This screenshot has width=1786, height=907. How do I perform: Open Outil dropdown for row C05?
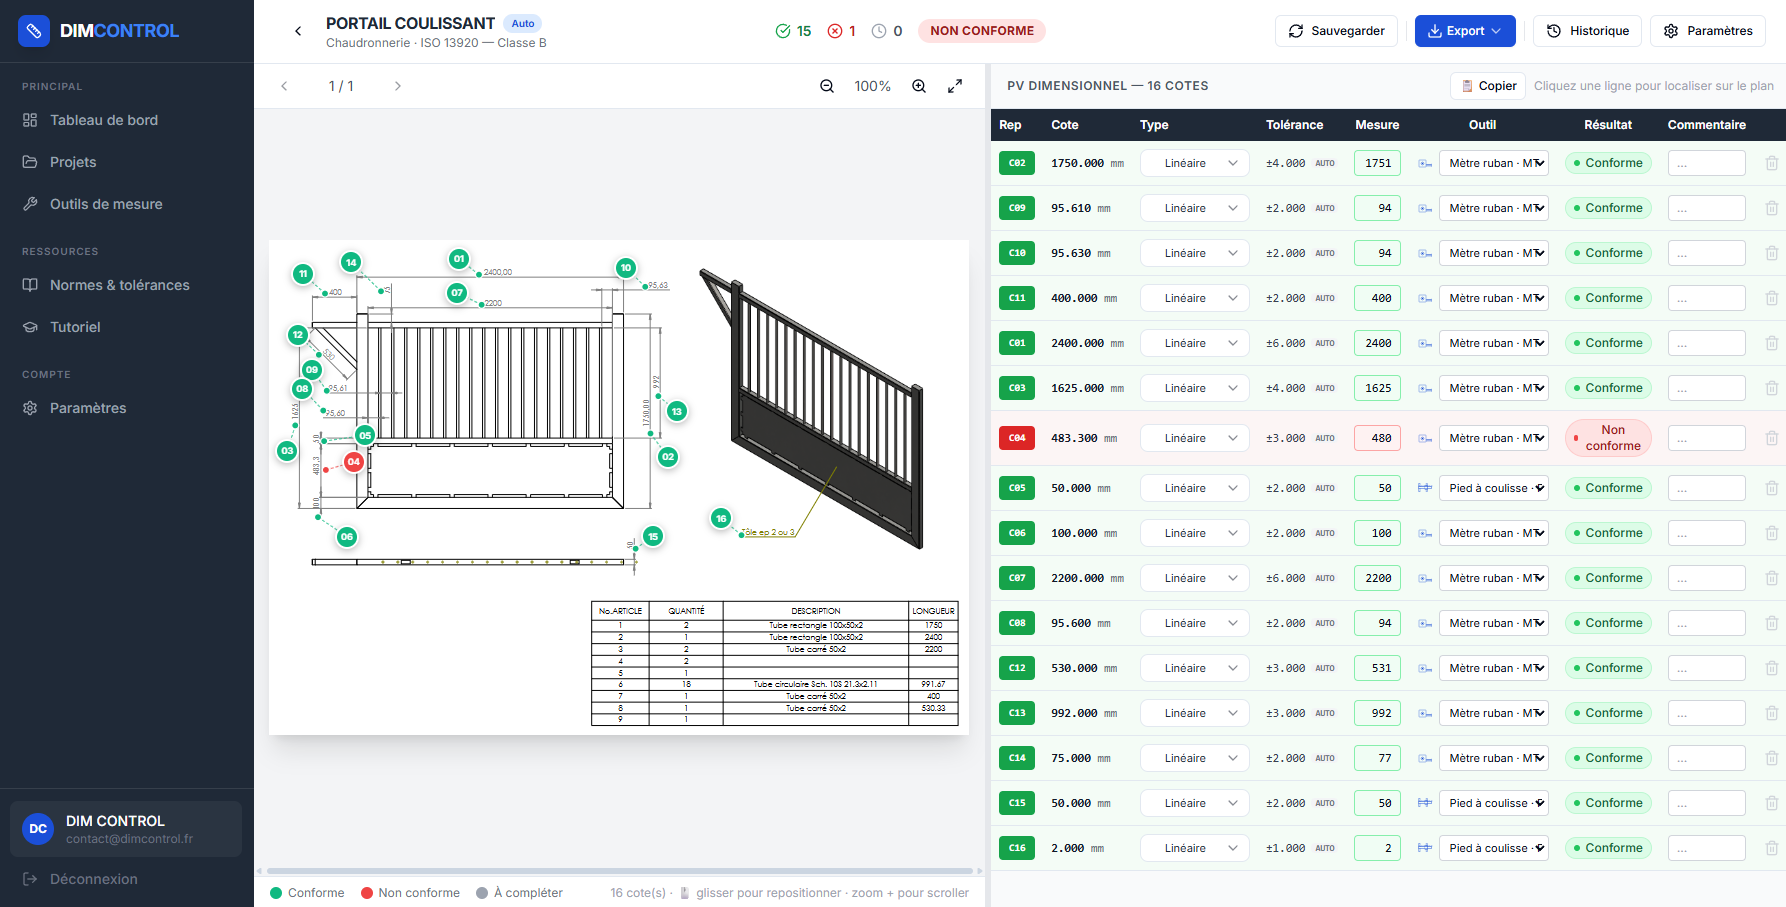pyautogui.click(x=1494, y=488)
